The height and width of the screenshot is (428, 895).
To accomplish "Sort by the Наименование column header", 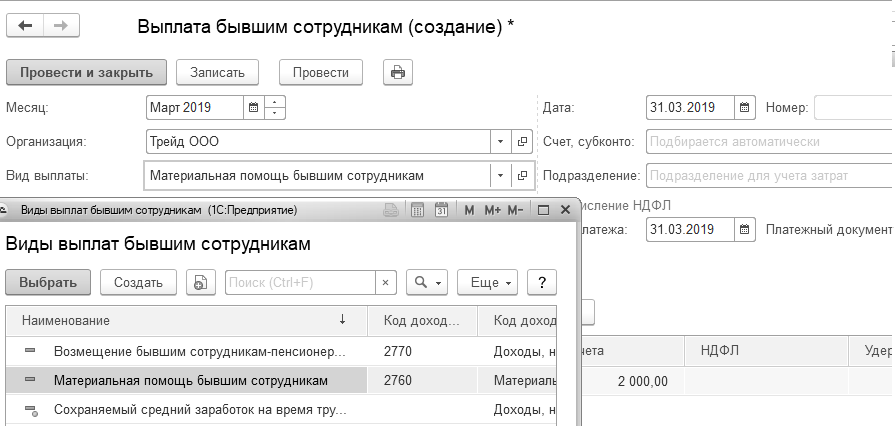I will pos(186,321).
